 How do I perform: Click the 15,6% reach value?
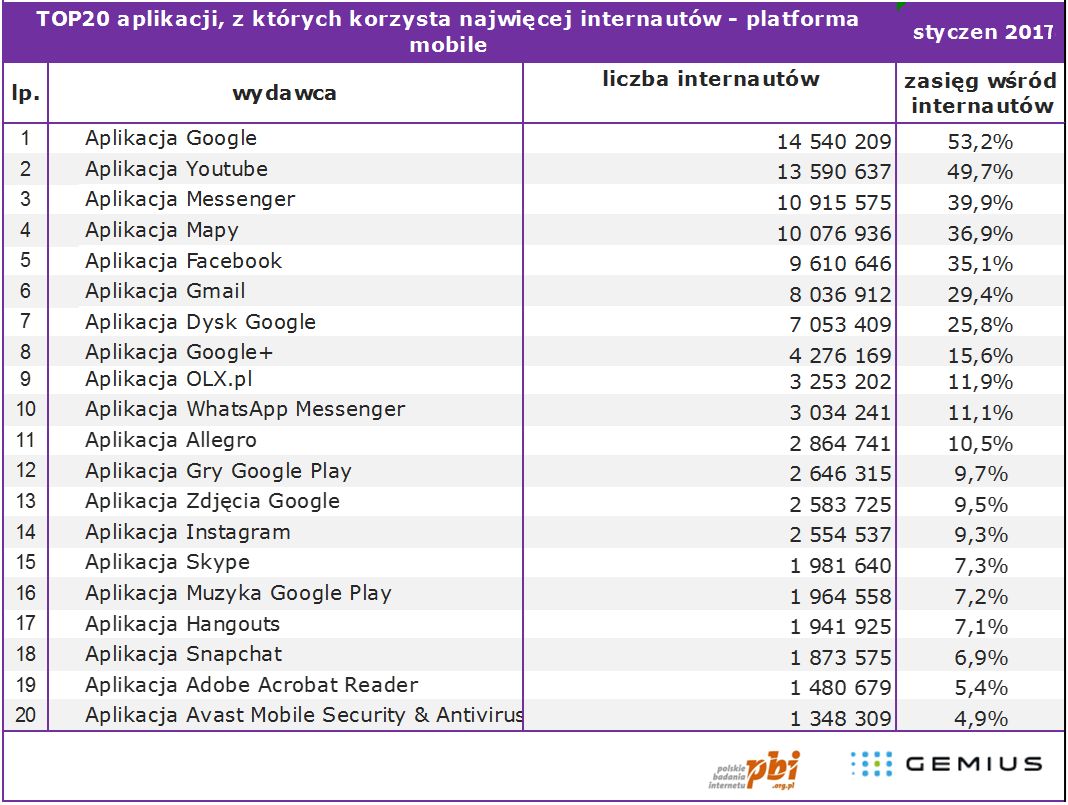click(x=980, y=356)
